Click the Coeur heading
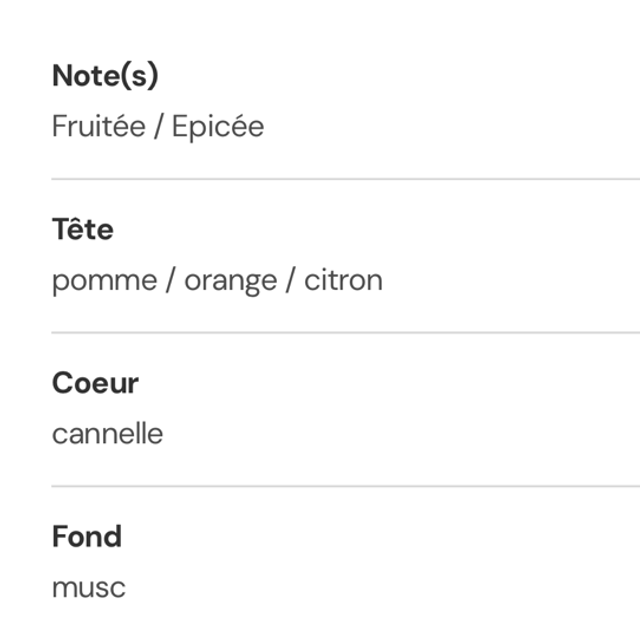Image resolution: width=640 pixels, height=639 pixels. [95, 383]
